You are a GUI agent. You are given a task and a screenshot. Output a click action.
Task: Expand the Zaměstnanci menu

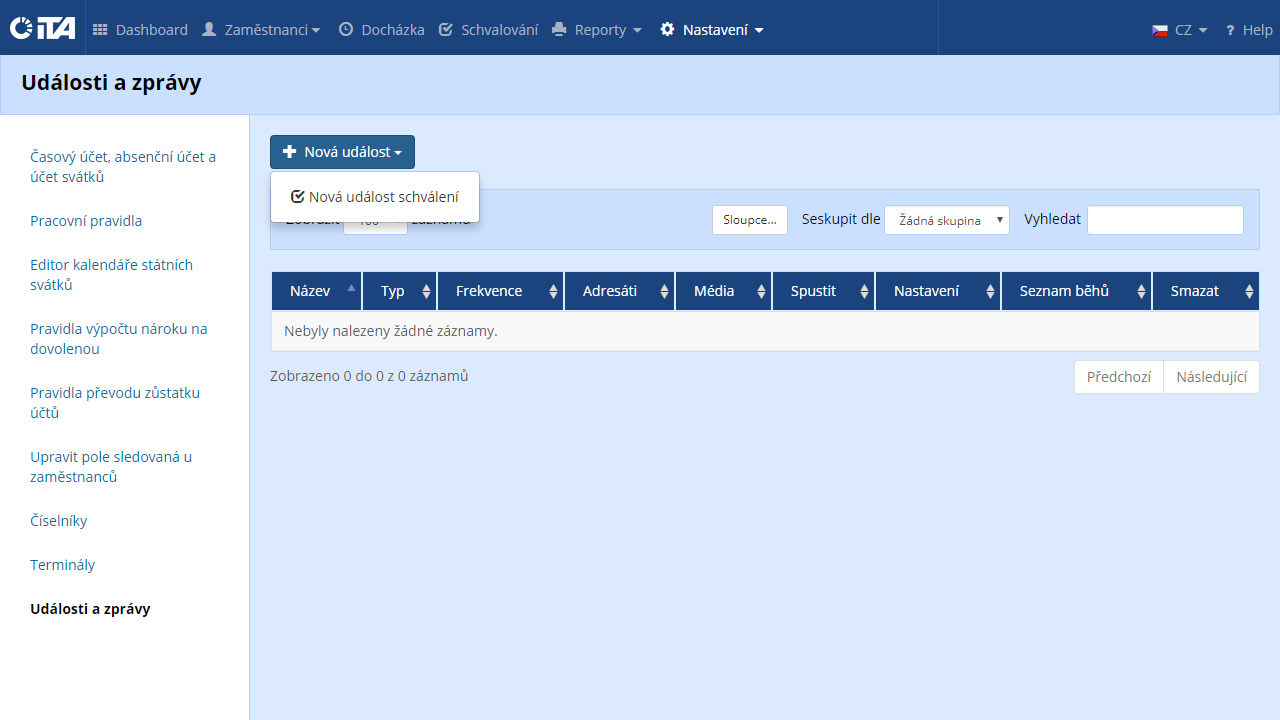[x=261, y=30]
